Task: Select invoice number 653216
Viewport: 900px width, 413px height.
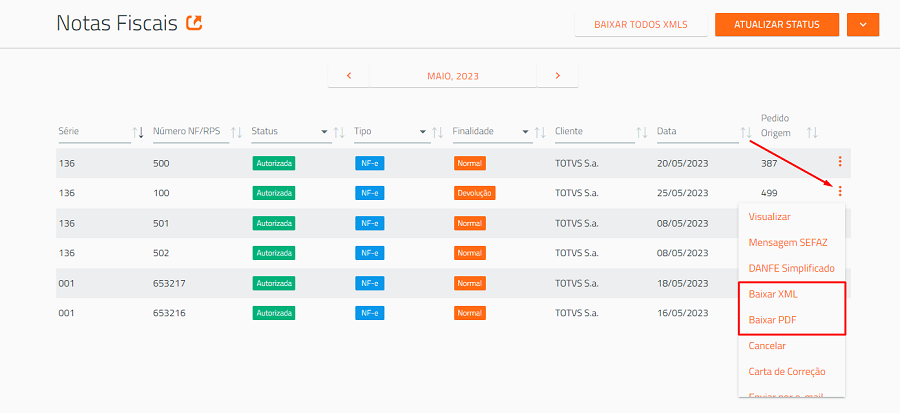Action: (169, 313)
